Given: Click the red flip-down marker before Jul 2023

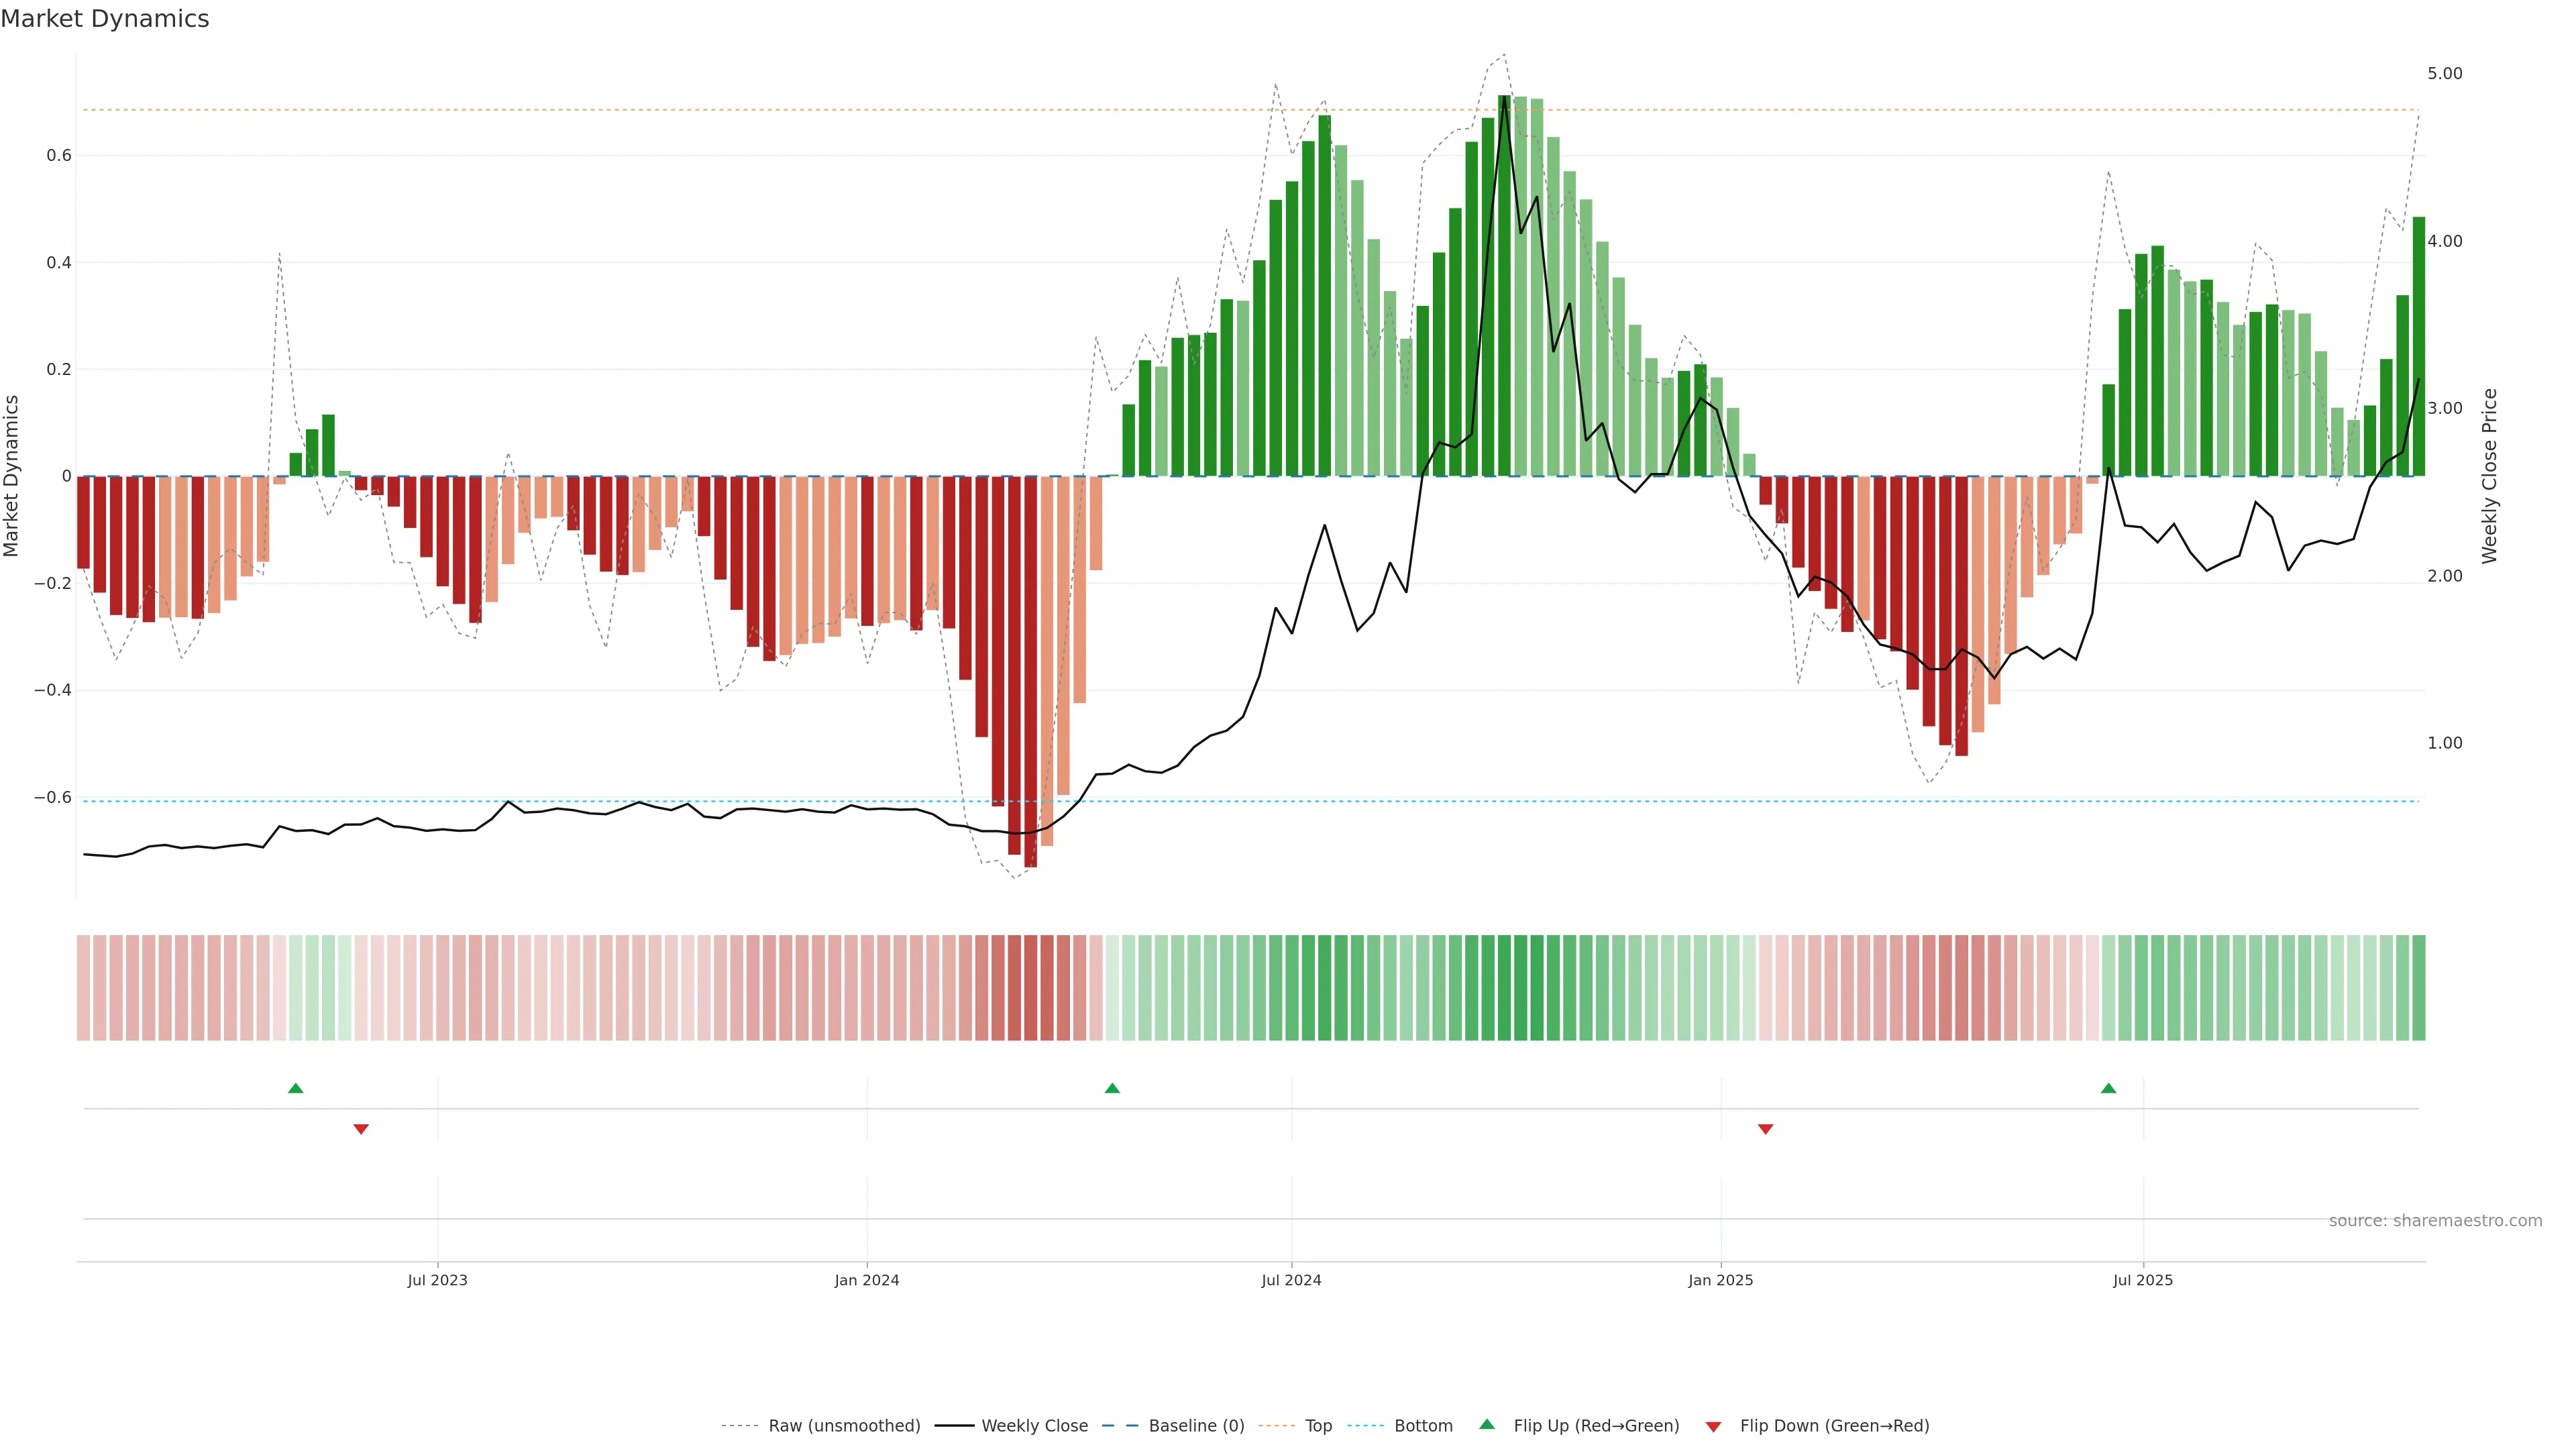Looking at the screenshot, I should click(x=361, y=1129).
